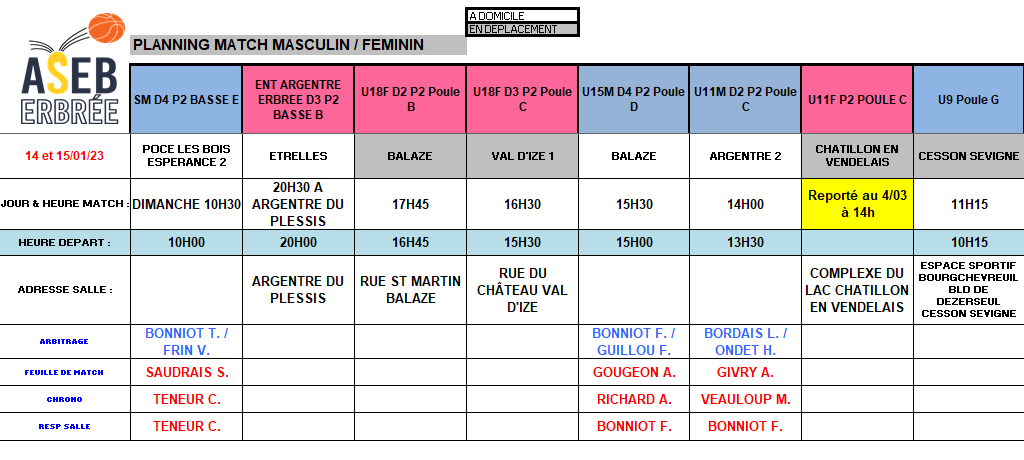The image size is (1024, 460).
Task: Click the yellow Reporté au 4/03 cell
Action: click(857, 203)
